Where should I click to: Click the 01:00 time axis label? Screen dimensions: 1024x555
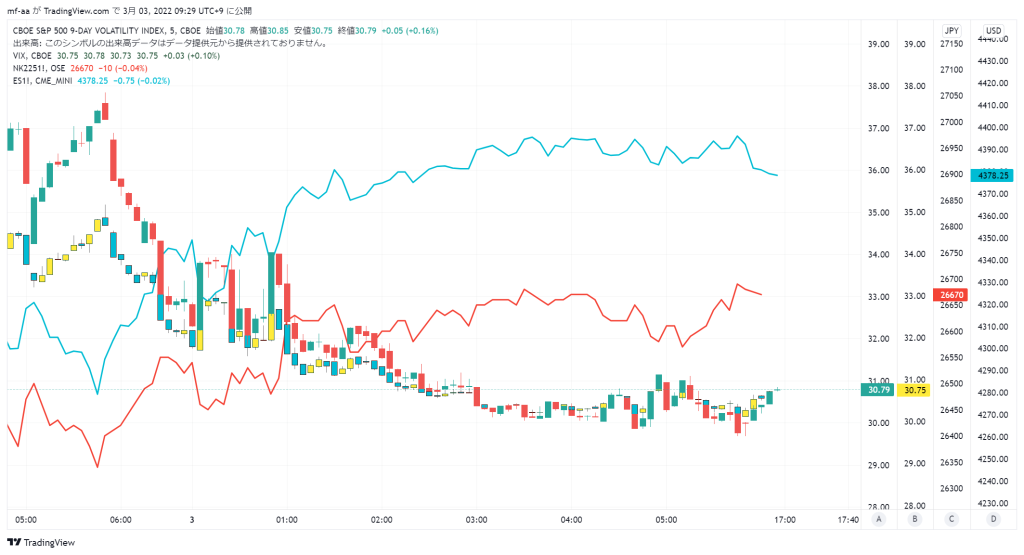click(x=287, y=520)
